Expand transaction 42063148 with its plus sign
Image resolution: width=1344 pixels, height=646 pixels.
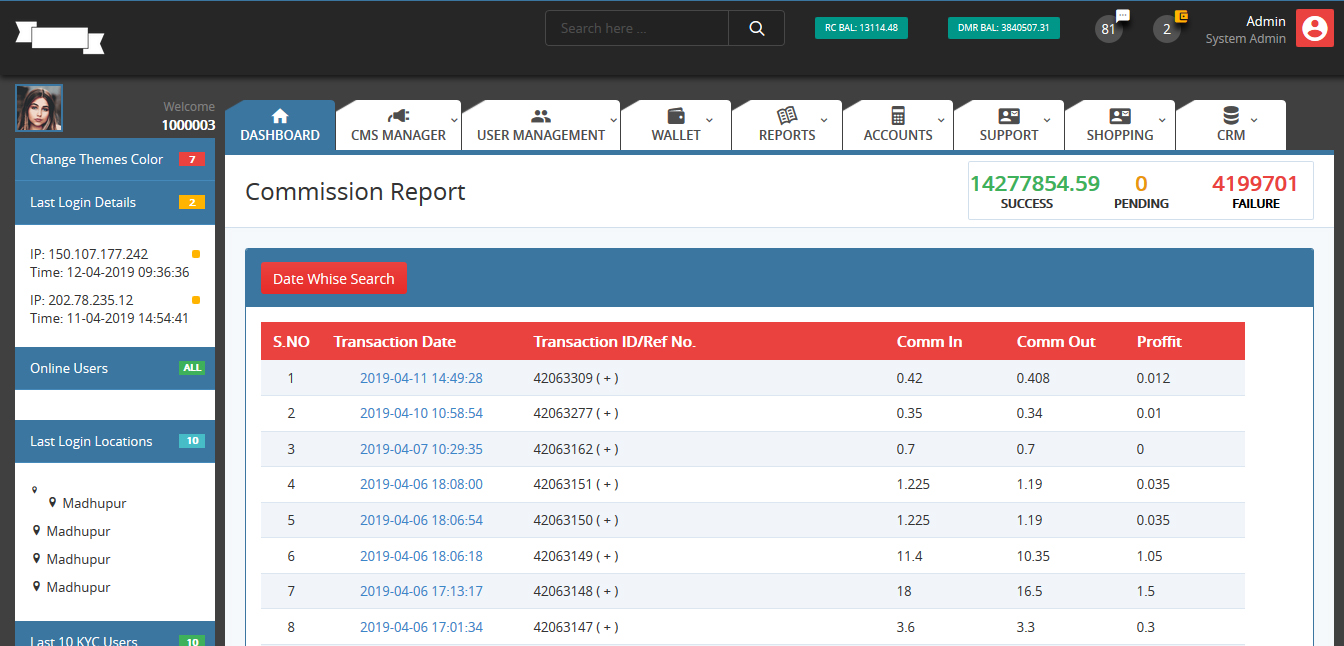pos(607,591)
